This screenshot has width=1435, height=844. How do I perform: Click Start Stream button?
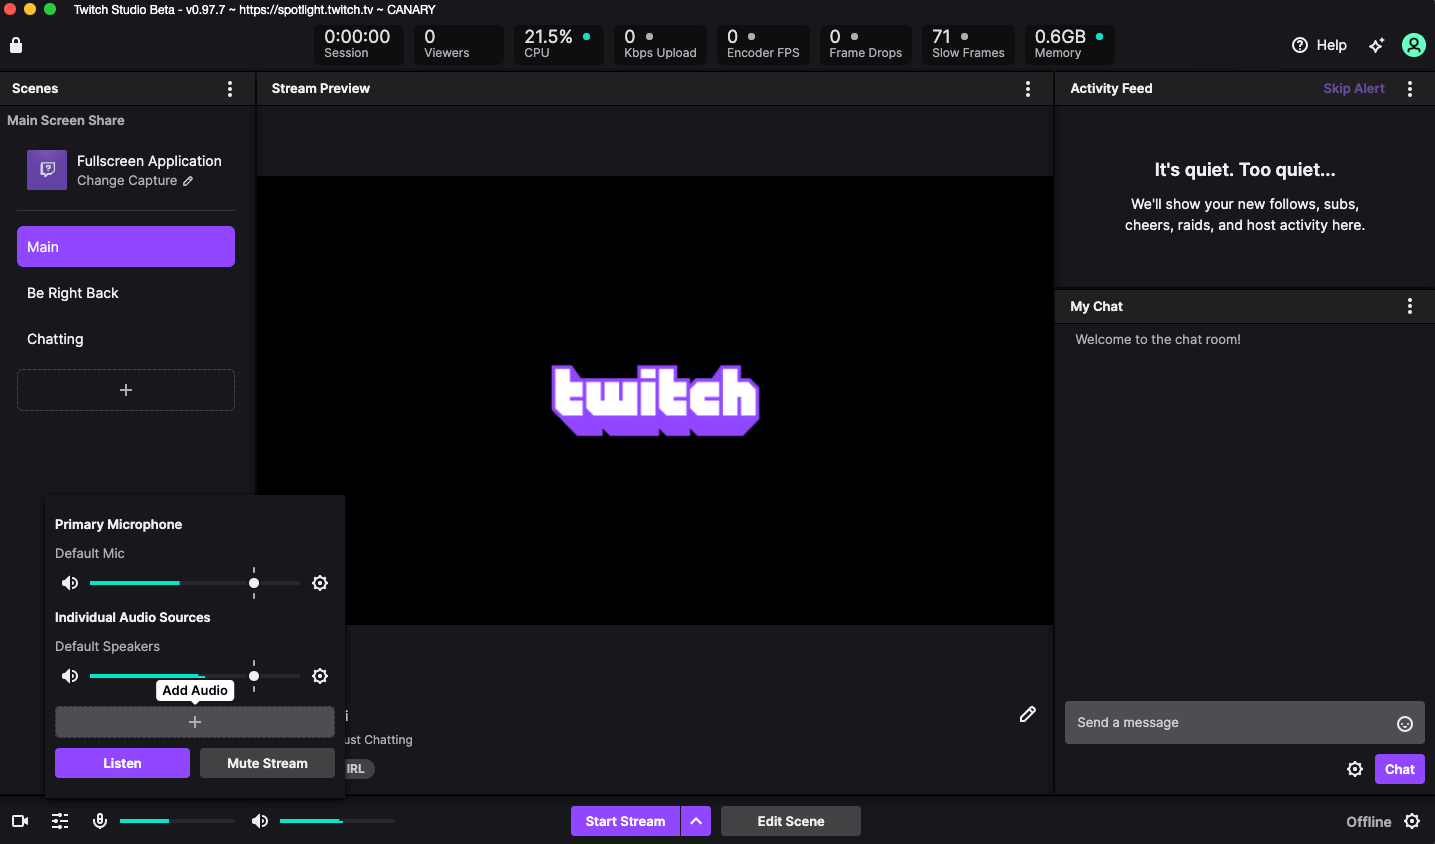(625, 821)
